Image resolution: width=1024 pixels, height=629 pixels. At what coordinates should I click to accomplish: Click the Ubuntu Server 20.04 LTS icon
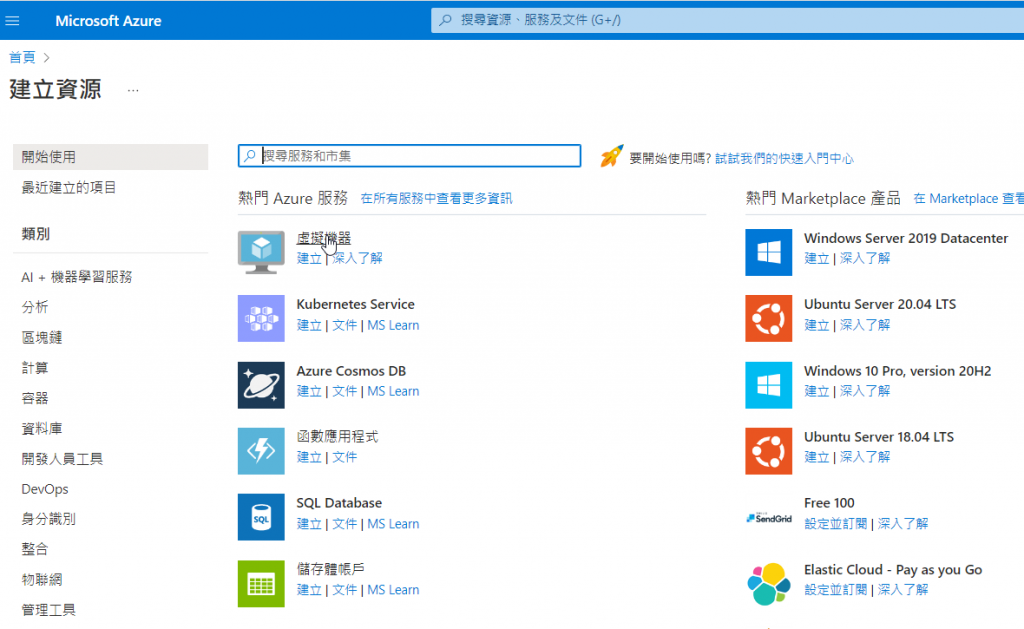tap(769, 319)
